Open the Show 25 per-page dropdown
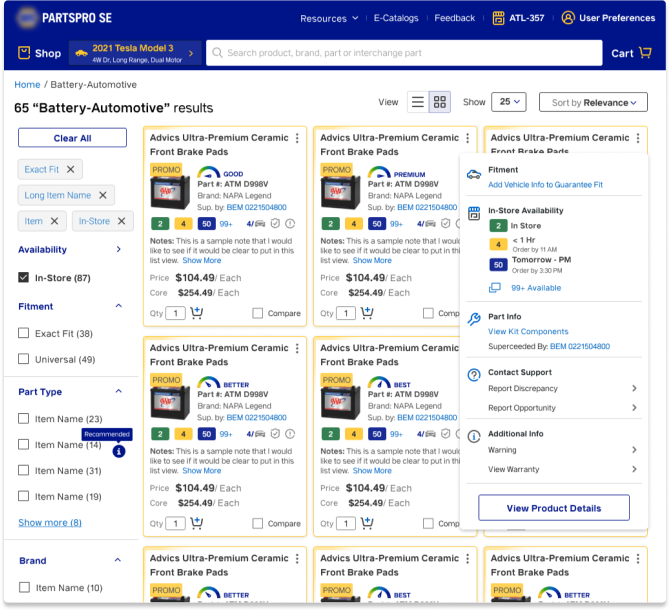The width and height of the screenshot is (670, 611). point(508,102)
